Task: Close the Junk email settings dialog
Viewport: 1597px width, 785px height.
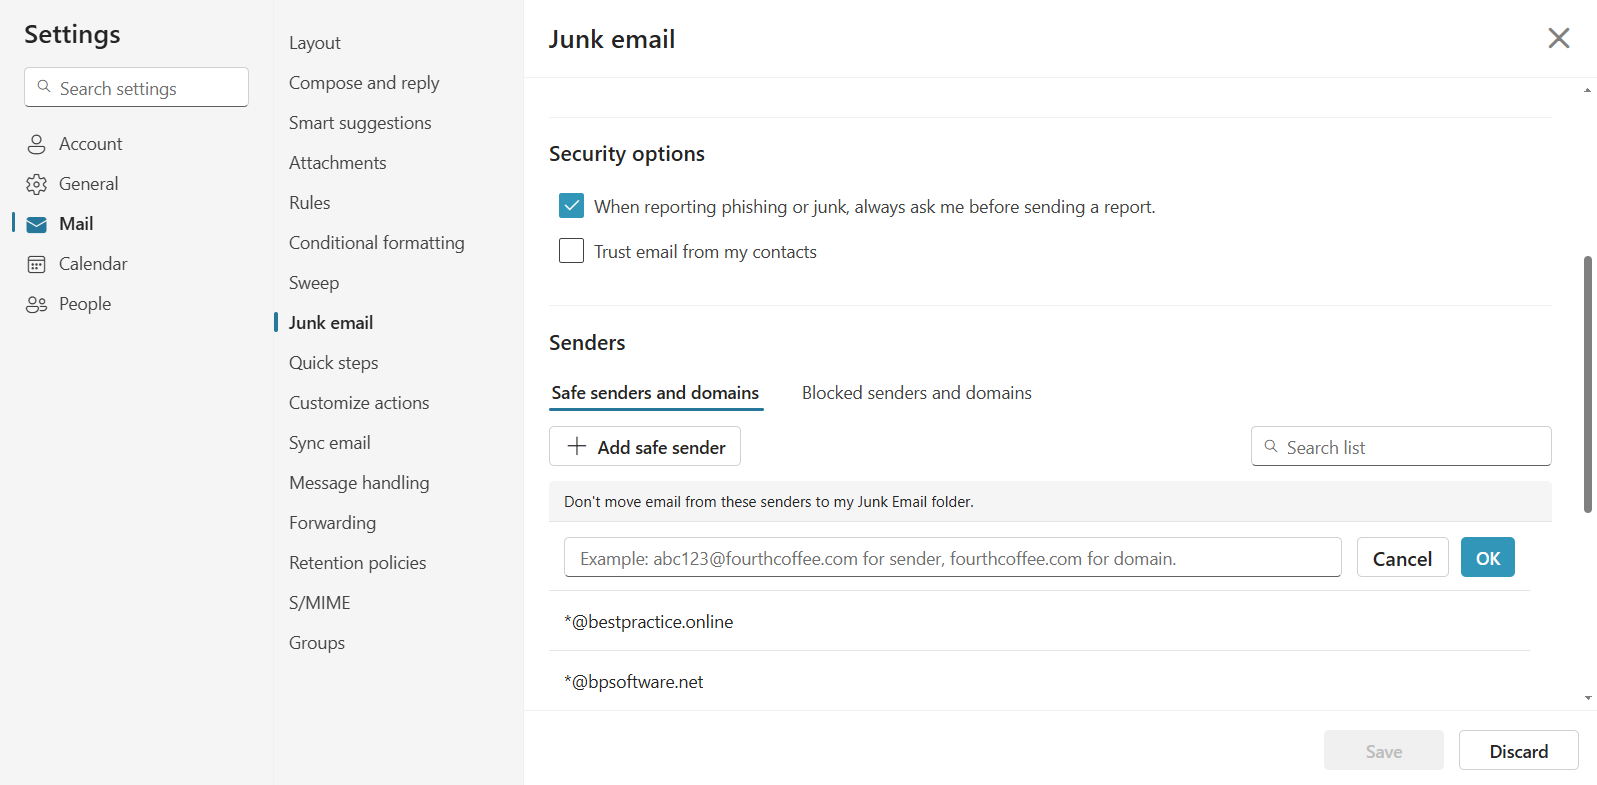Action: pyautogui.click(x=1558, y=38)
